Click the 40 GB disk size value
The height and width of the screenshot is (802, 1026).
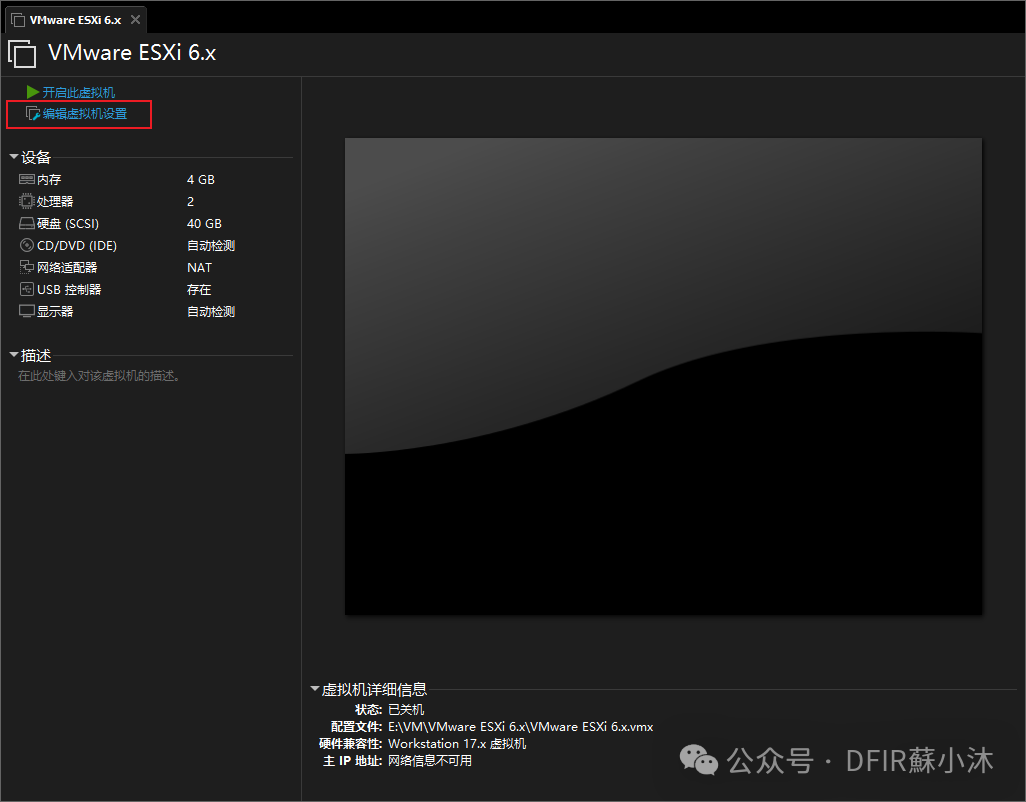coord(204,224)
